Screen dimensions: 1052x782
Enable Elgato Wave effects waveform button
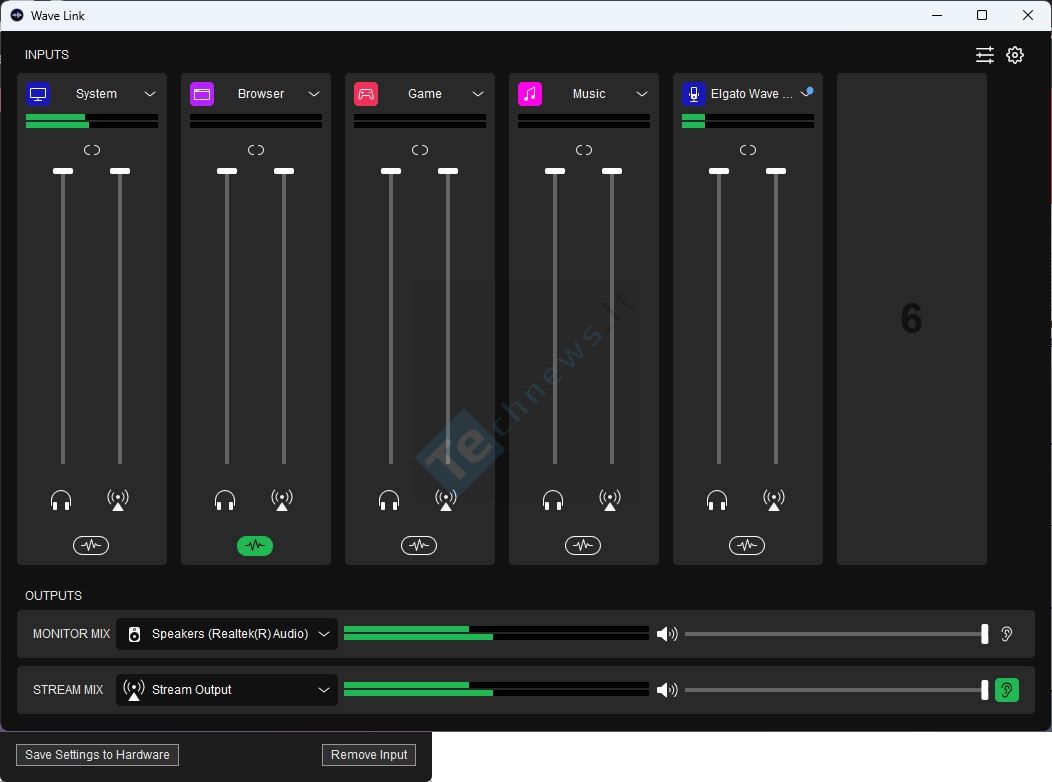click(747, 545)
